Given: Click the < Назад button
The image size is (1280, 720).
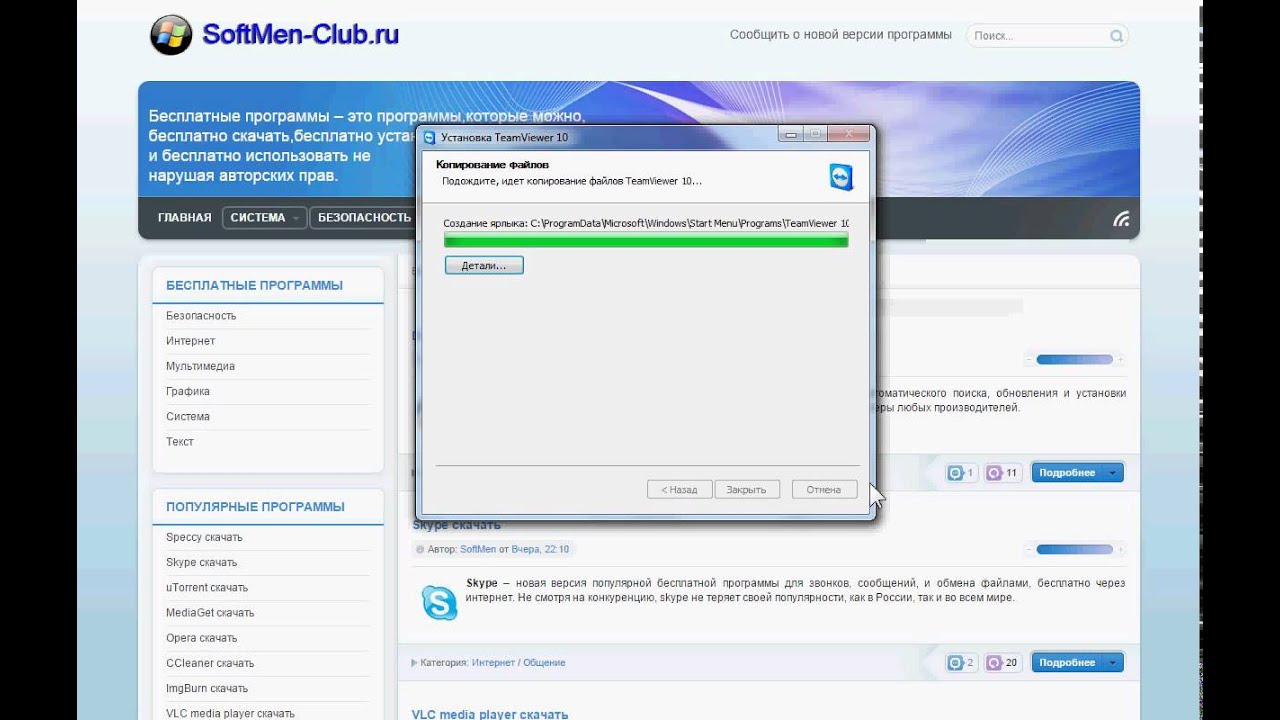Looking at the screenshot, I should 679,490.
